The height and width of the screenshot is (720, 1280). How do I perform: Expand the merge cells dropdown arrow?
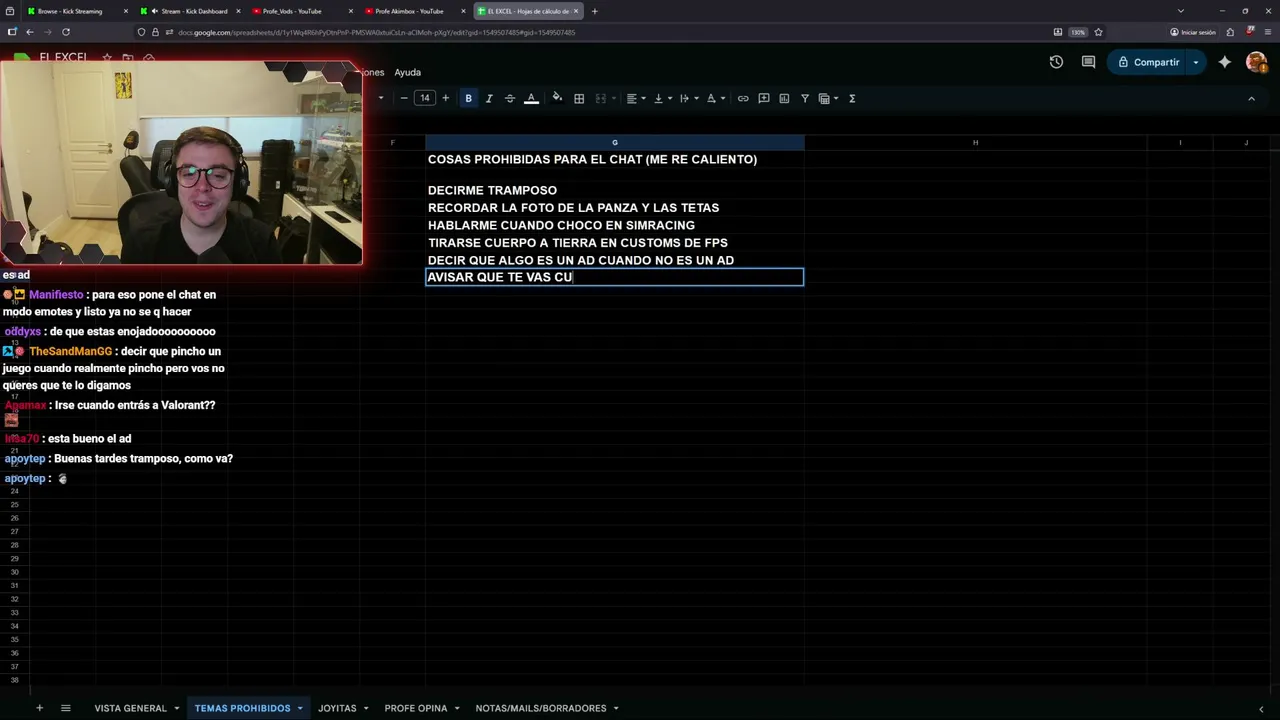point(613,99)
